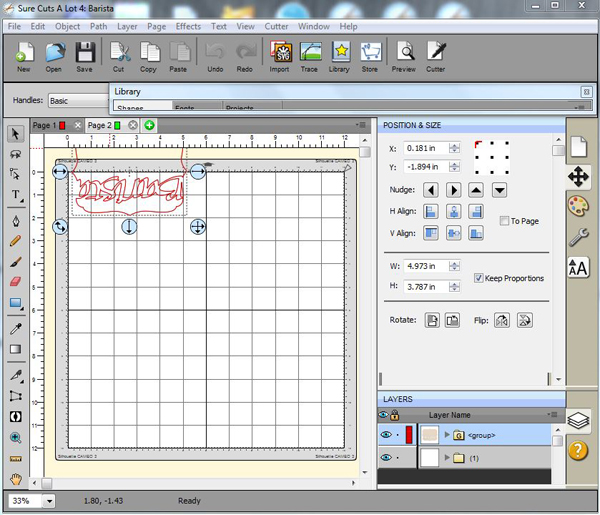
Task: Open the Effects menu
Action: pyautogui.click(x=188, y=26)
